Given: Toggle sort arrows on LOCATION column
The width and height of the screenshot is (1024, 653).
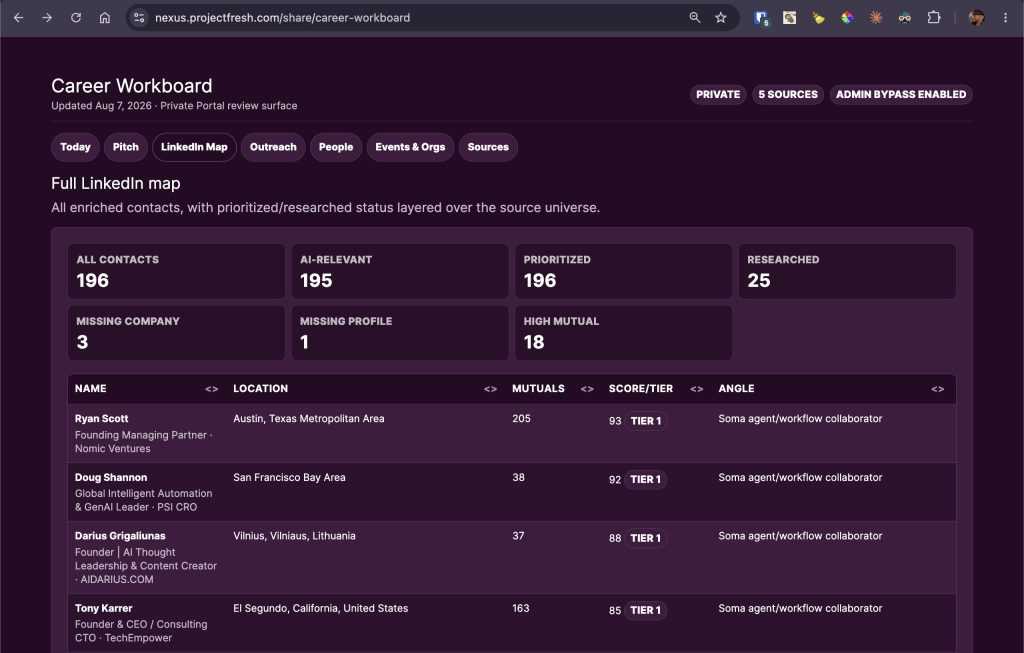Looking at the screenshot, I should (x=490, y=389).
